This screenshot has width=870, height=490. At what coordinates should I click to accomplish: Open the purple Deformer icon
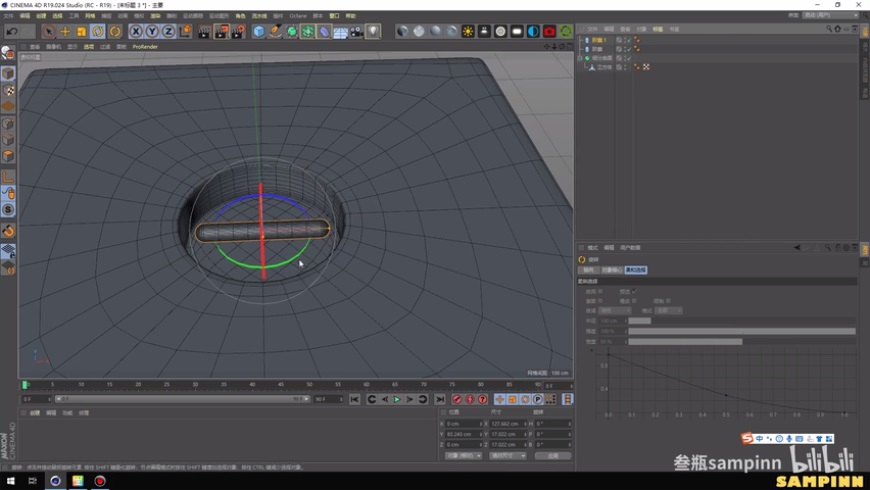pos(324,32)
